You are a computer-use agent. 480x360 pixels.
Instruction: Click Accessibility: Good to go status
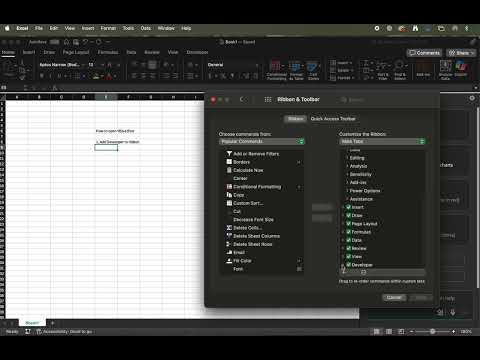[64, 332]
